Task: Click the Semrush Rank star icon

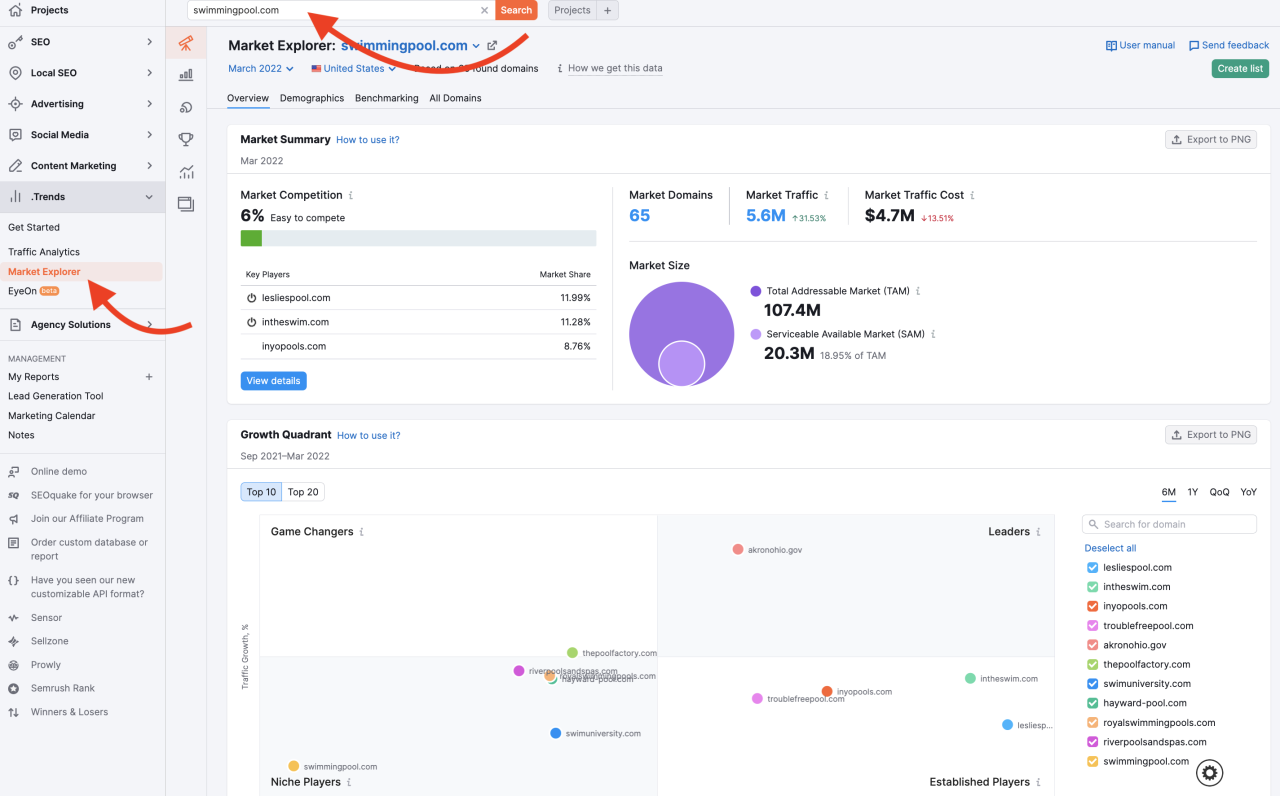Action: point(14,688)
